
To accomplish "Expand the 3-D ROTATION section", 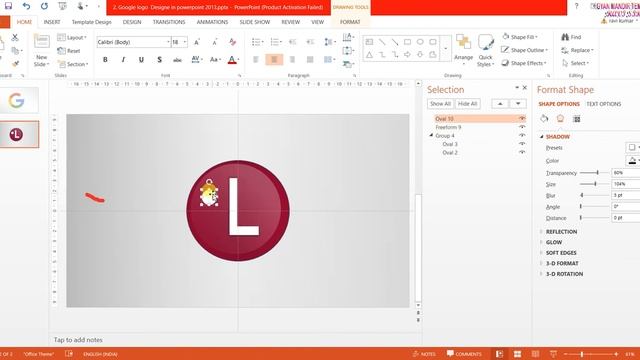I will click(542, 274).
